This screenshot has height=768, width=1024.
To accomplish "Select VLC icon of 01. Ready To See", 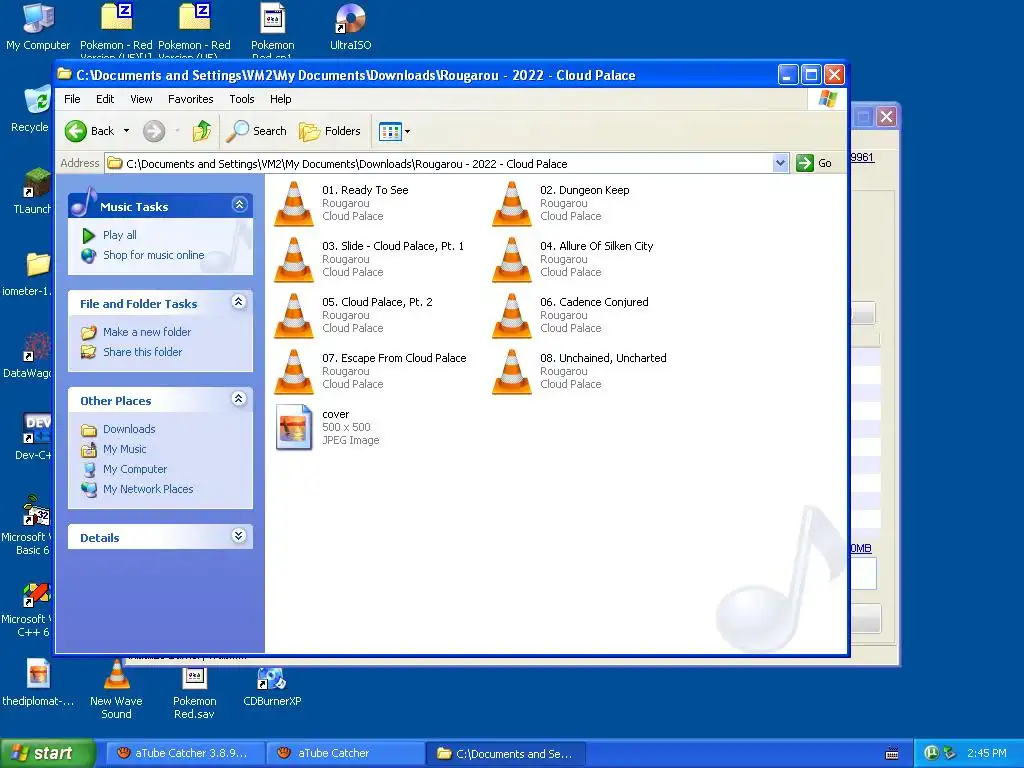I will (294, 204).
